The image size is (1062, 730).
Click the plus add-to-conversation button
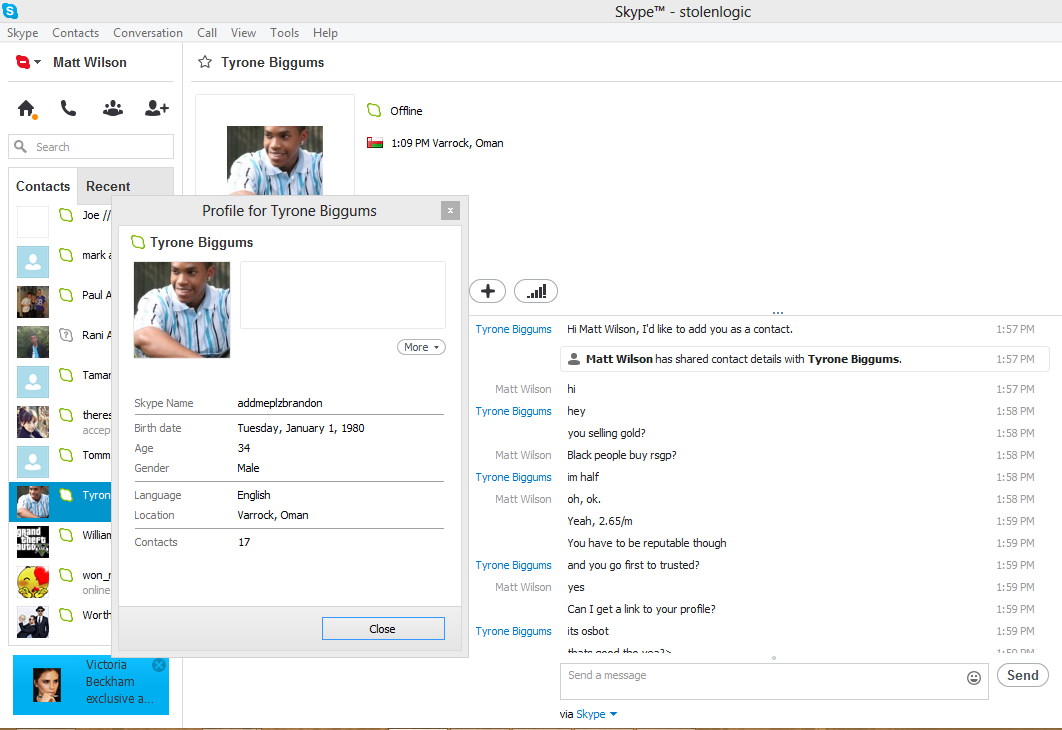pos(488,291)
